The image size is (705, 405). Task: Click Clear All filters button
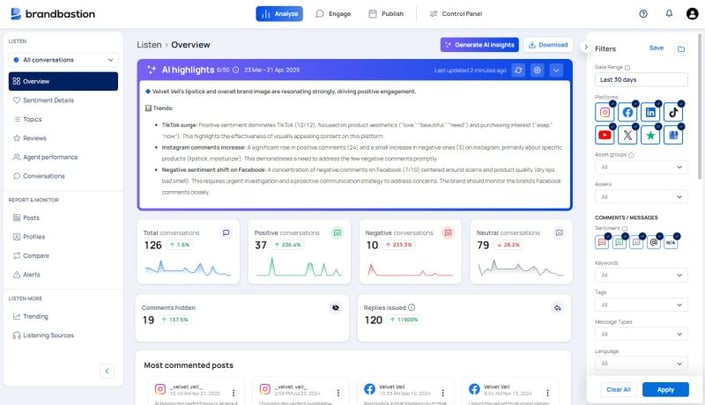(x=618, y=390)
